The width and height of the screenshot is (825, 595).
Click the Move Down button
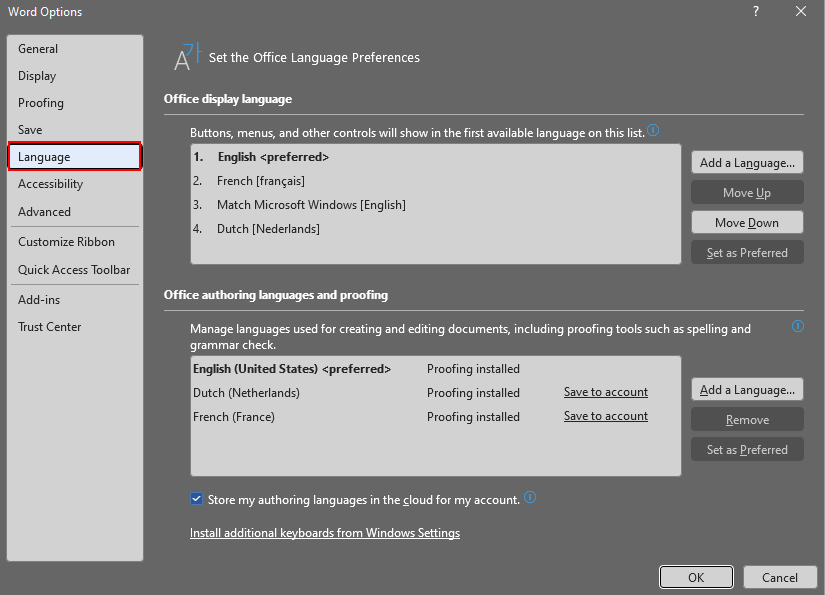pyautogui.click(x=747, y=223)
